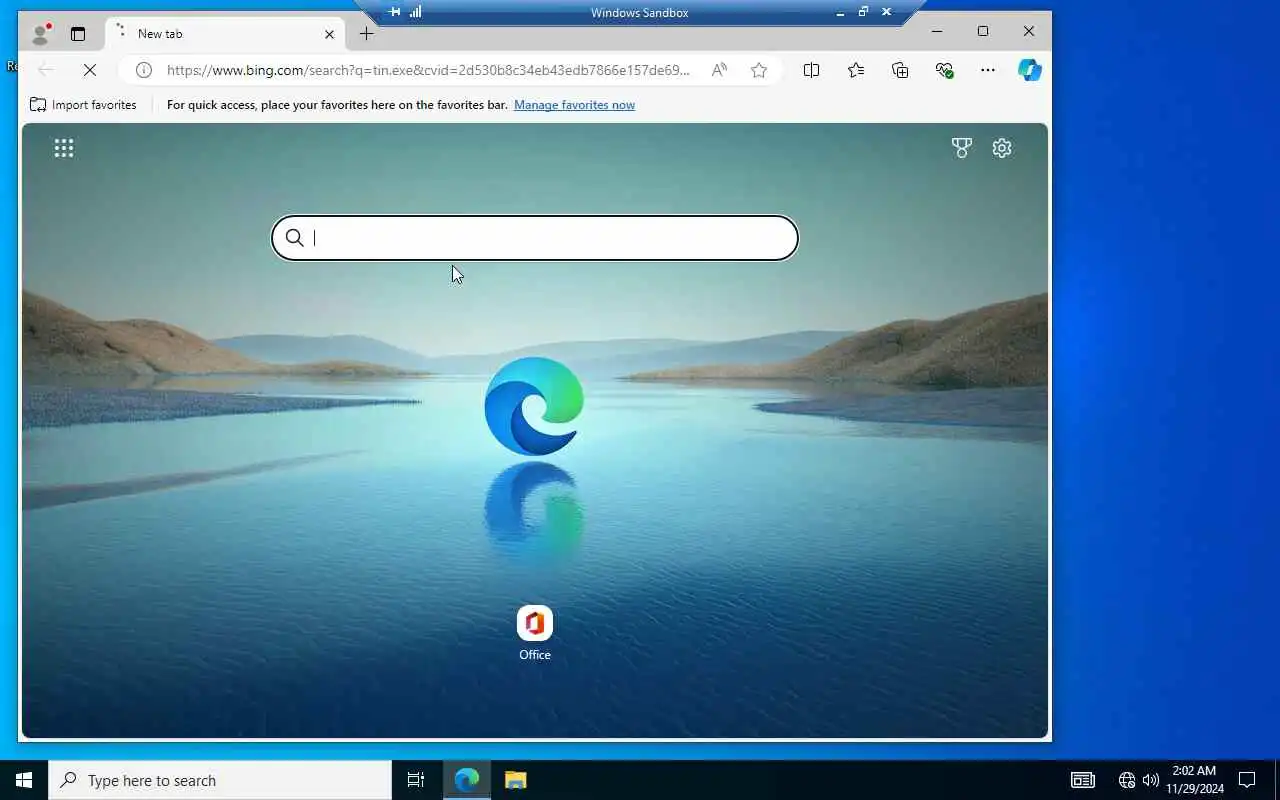1280x800 pixels.
Task: Open the touch keyboard tray icon
Action: pos(1083,780)
